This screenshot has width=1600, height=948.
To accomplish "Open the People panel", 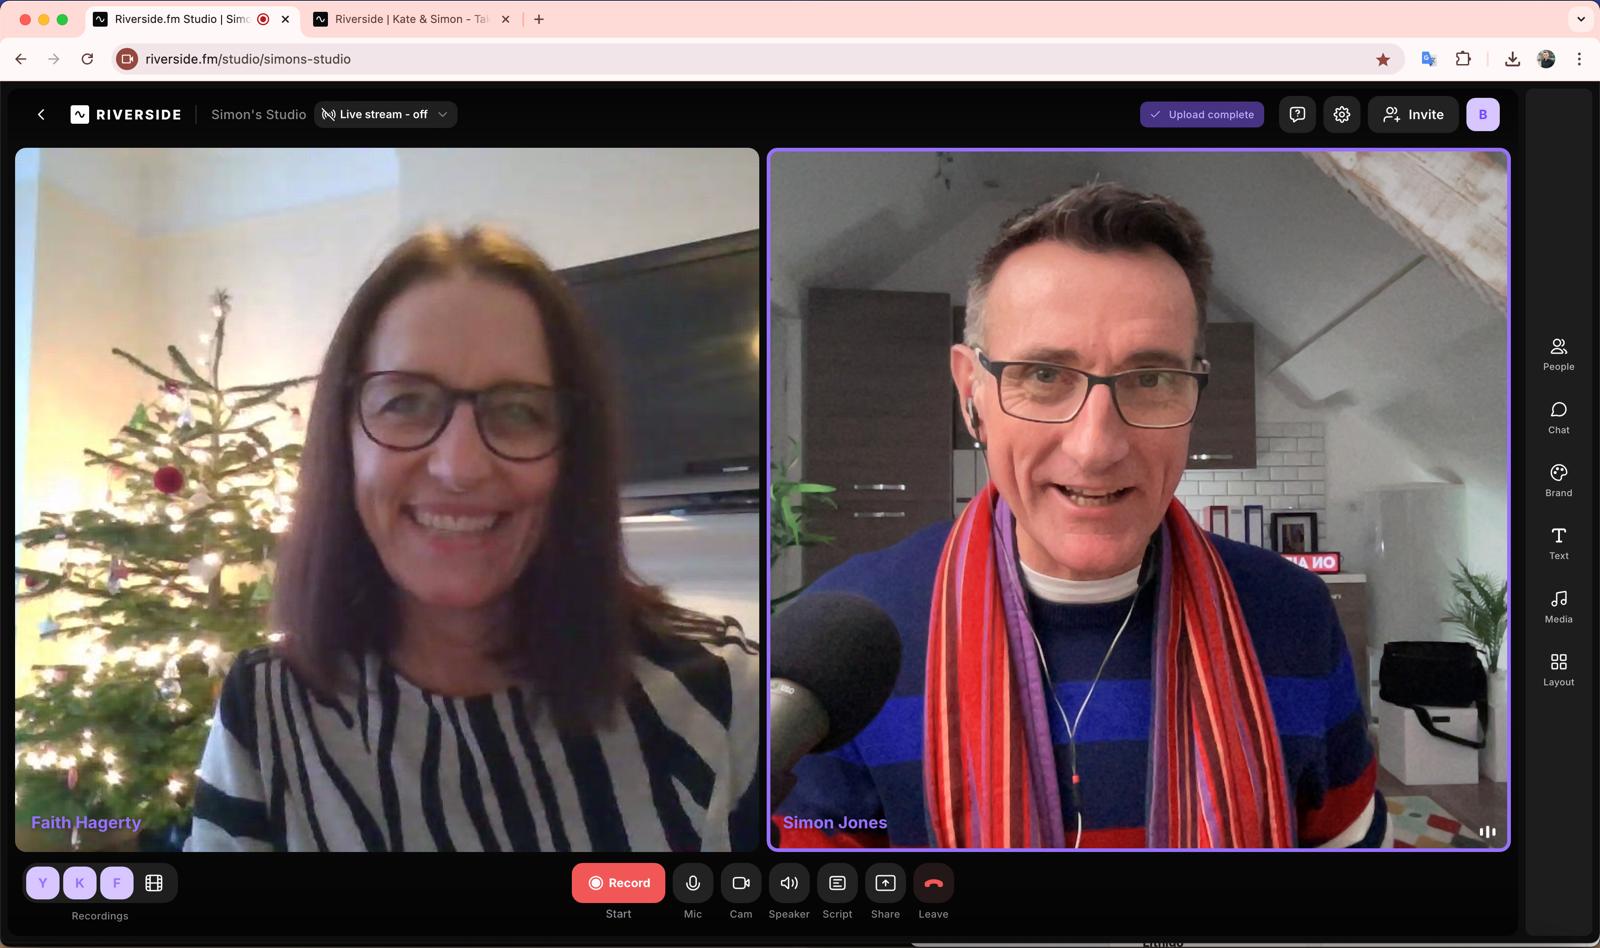I will click(1558, 354).
